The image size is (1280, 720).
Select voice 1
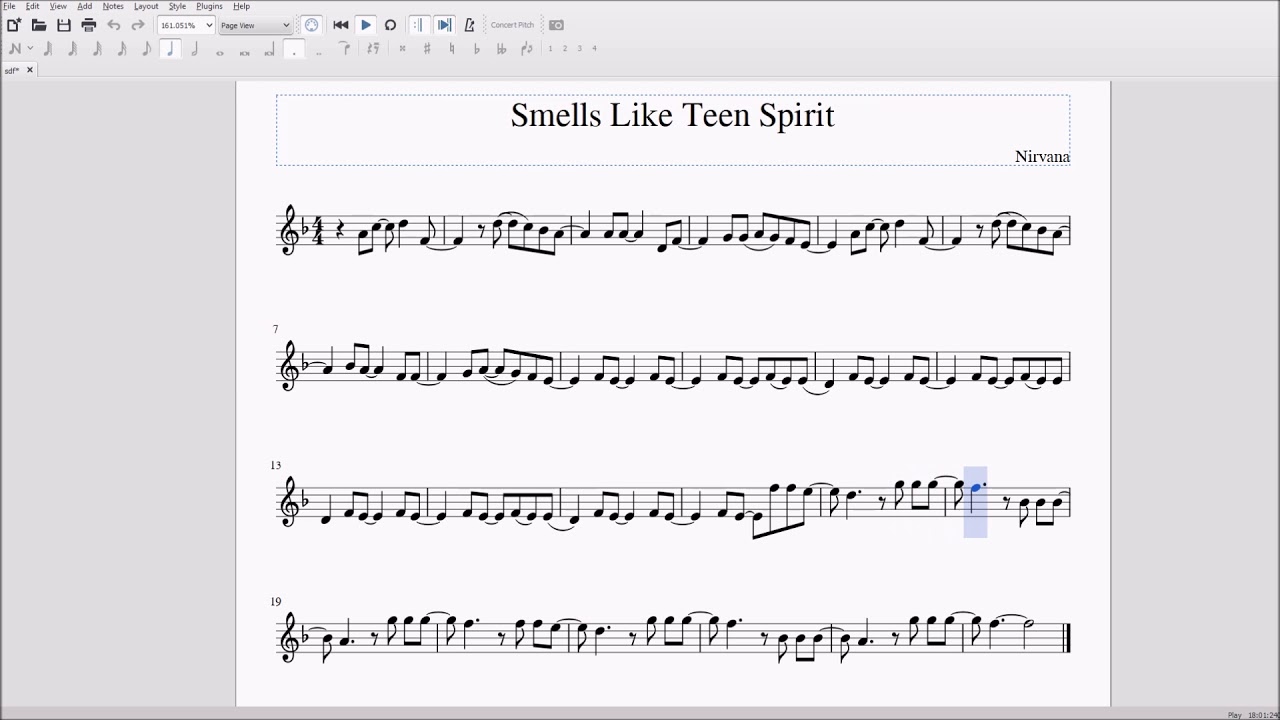coord(550,48)
